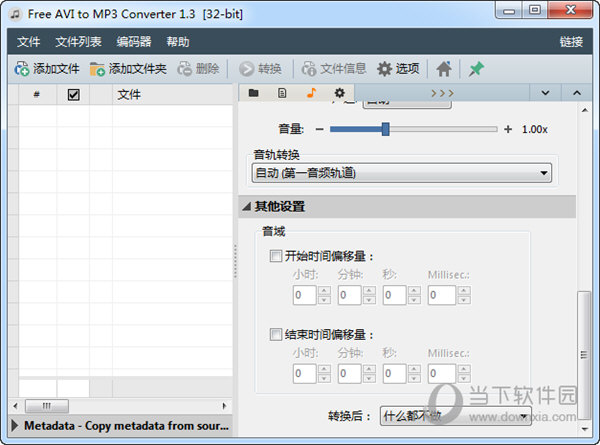This screenshot has width=600, height=445.
Task: Open the 音轨转换 audio track dropdown
Action: tap(401, 173)
